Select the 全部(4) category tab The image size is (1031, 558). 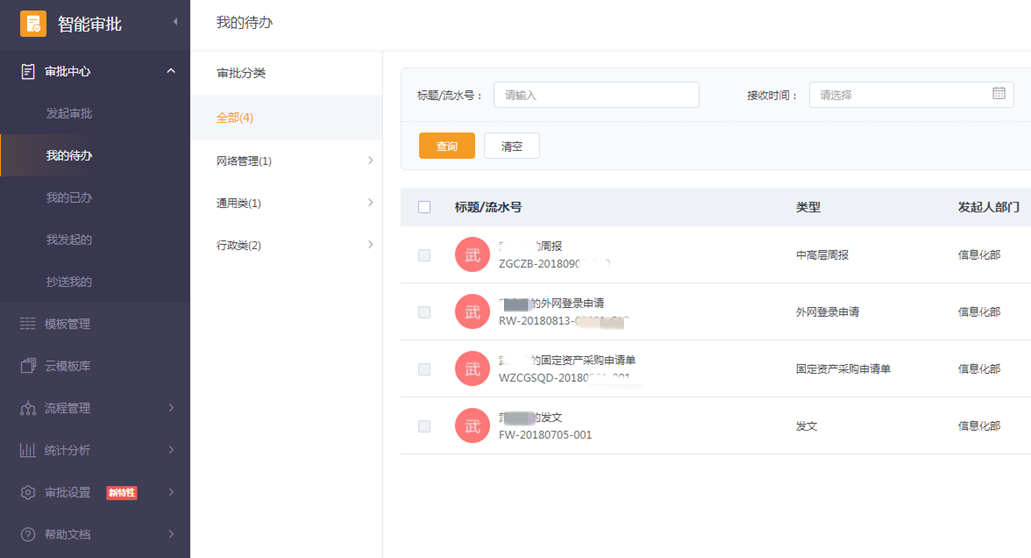click(235, 118)
